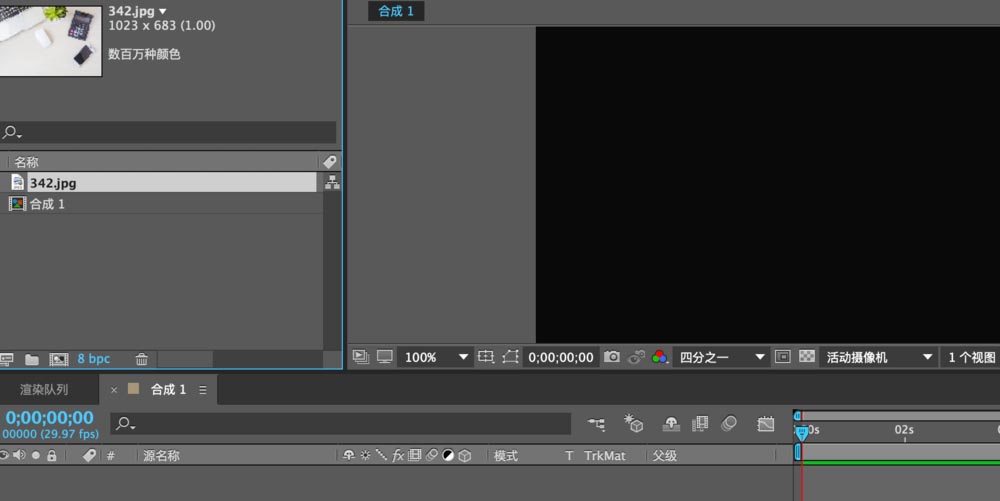Enable motion blur for the timeline

click(x=729, y=424)
